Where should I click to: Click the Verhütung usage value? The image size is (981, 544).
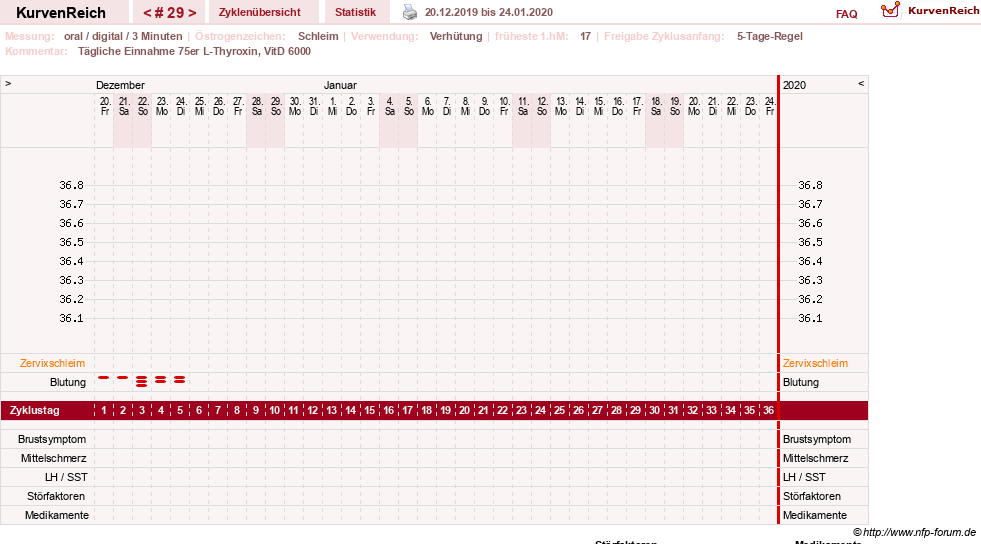click(x=456, y=36)
